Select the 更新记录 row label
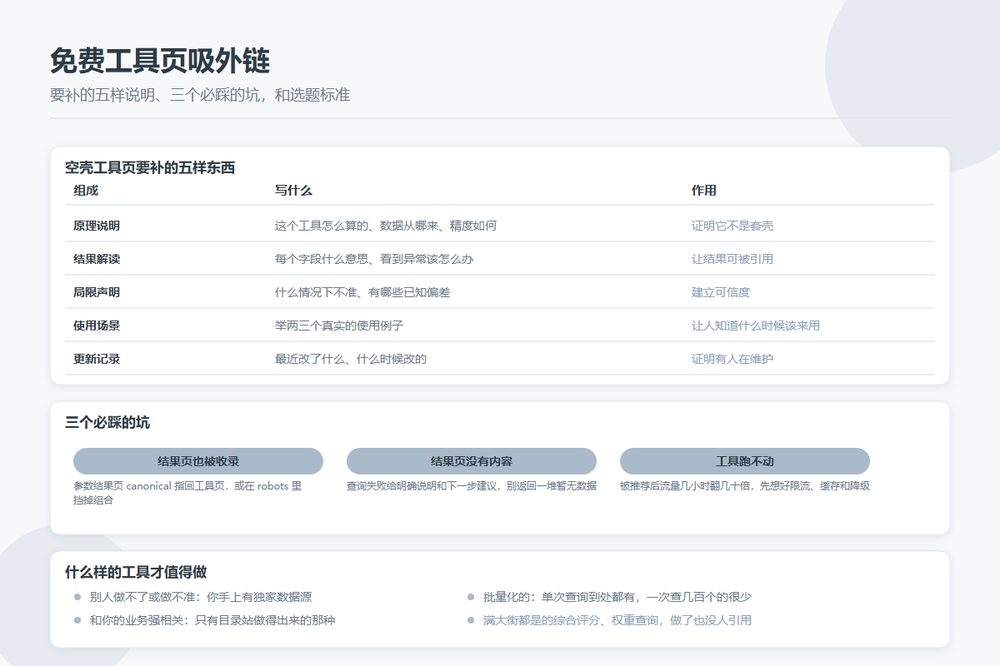 click(x=96, y=359)
